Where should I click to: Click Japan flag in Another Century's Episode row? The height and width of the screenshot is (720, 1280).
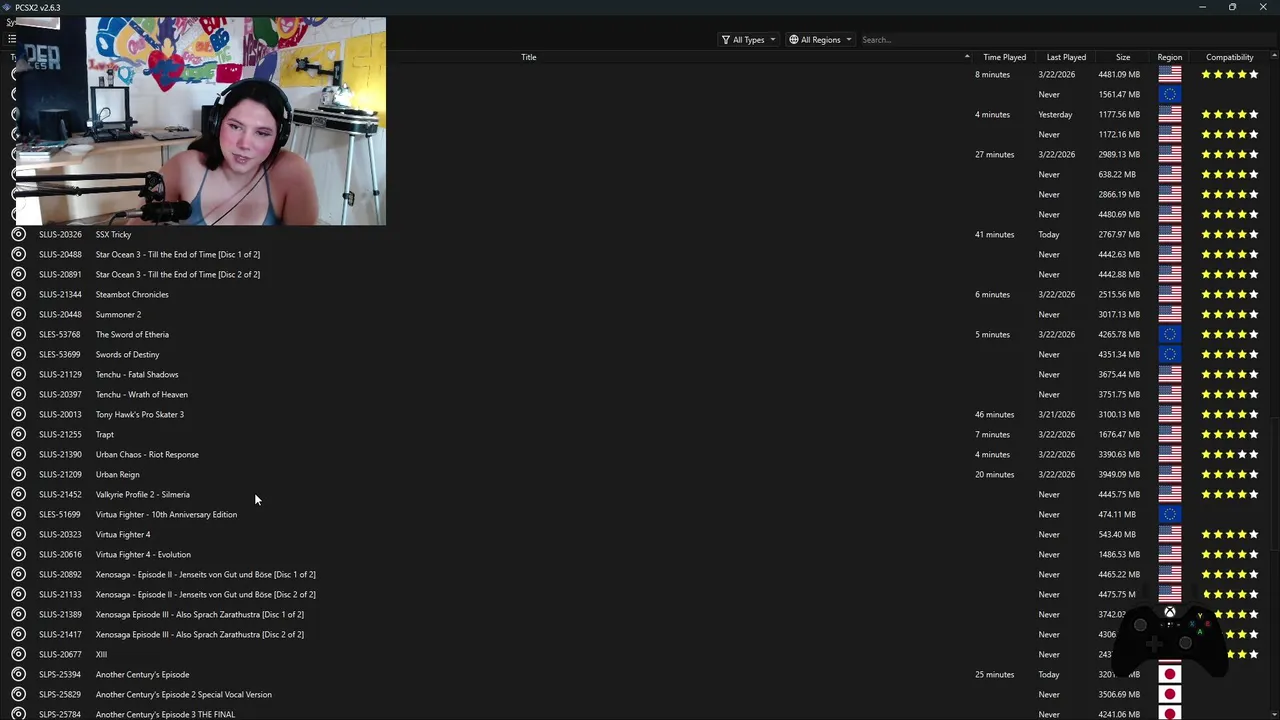point(1169,674)
